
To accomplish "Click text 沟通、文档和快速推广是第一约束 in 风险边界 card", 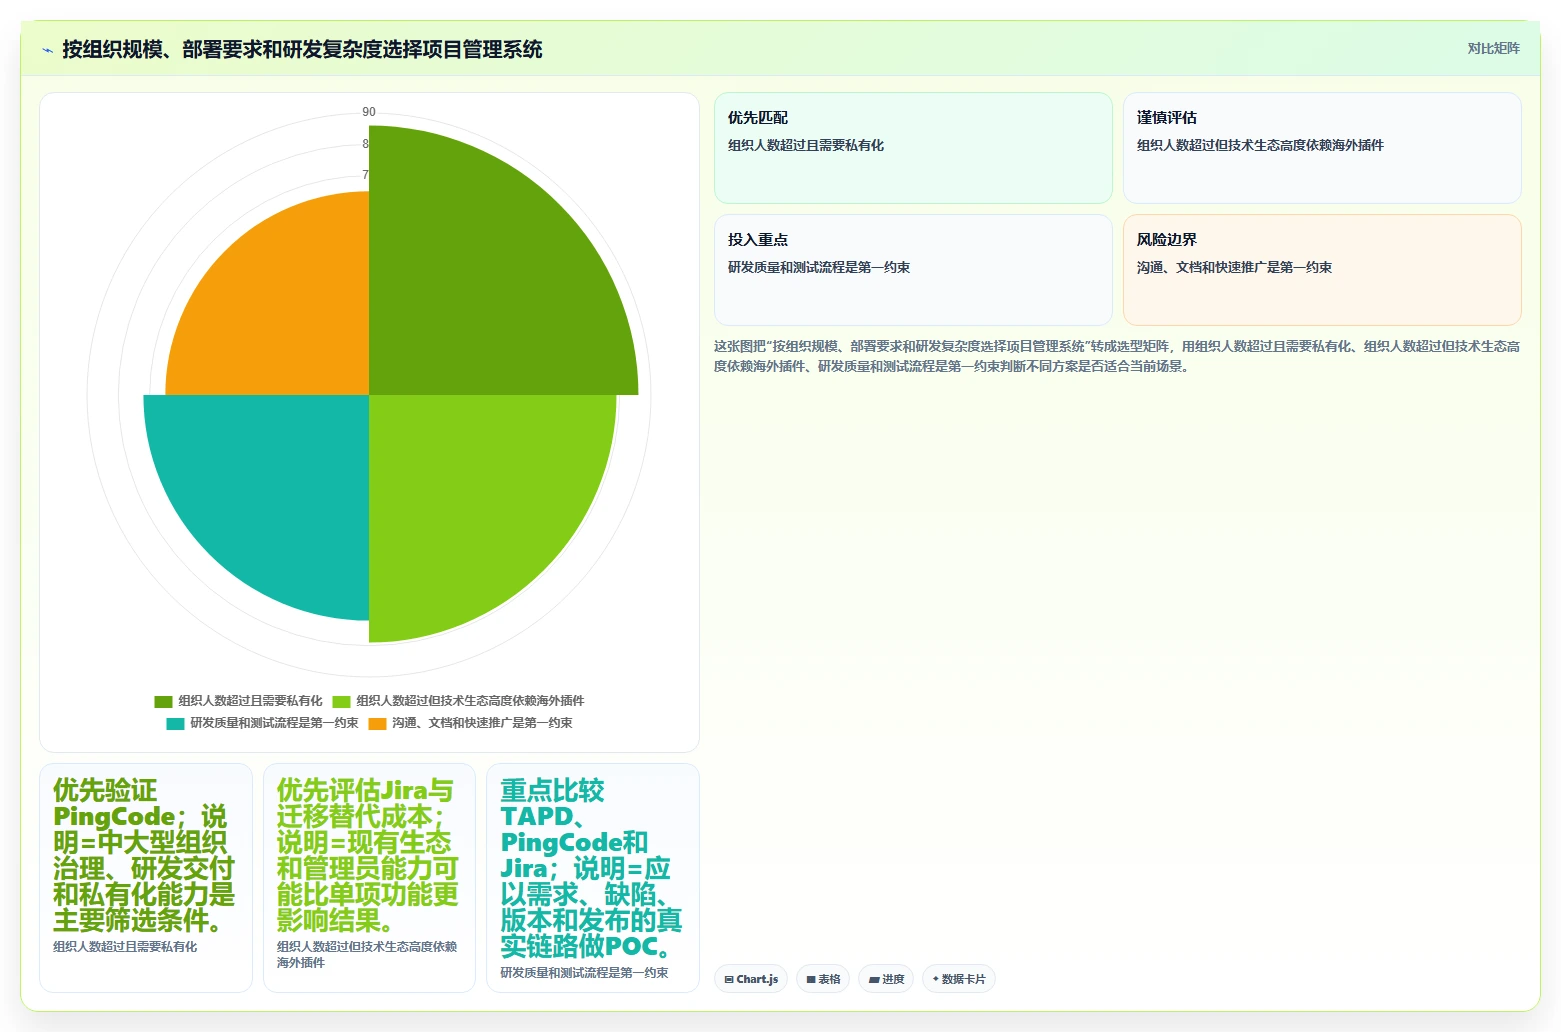I will pyautogui.click(x=1234, y=267).
